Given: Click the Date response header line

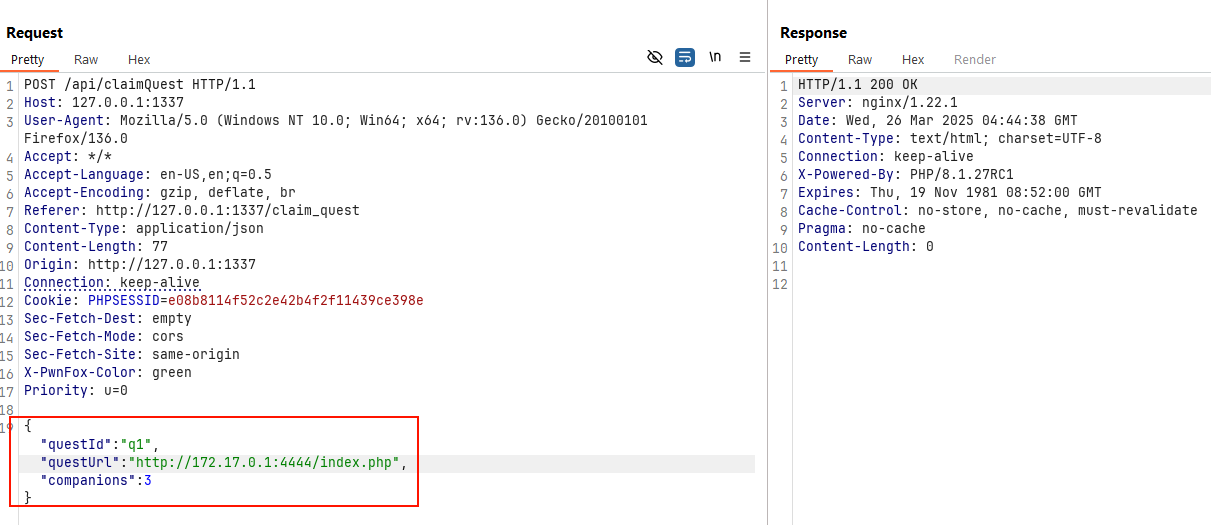Looking at the screenshot, I should click(938, 121).
